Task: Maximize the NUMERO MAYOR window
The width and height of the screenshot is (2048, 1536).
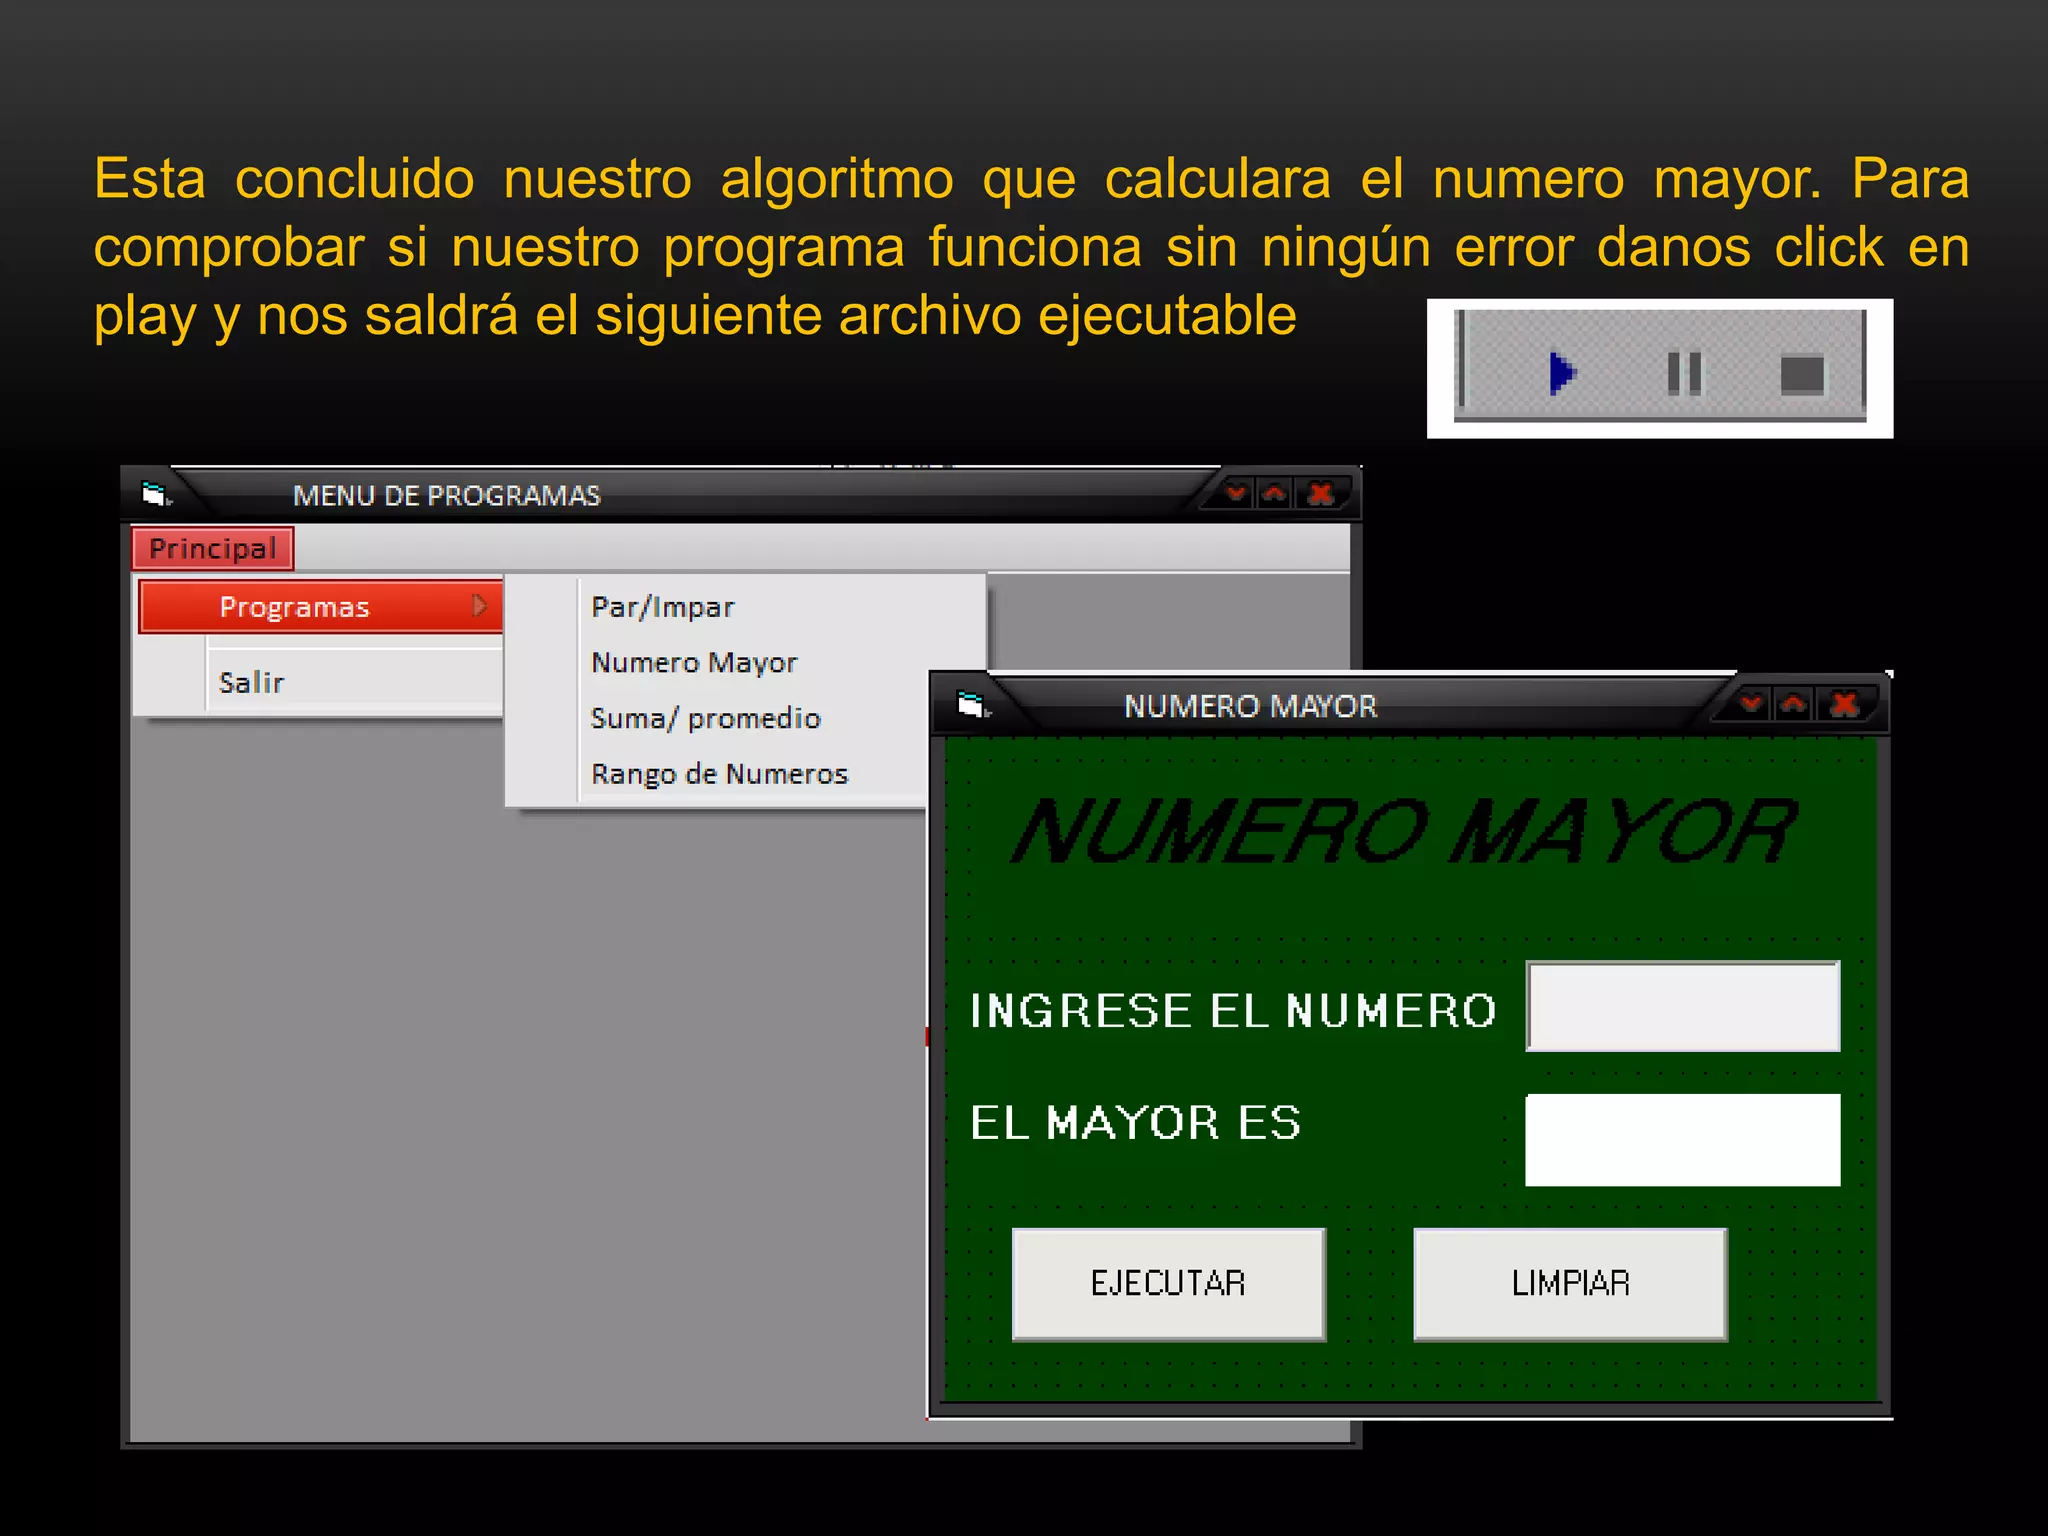Action: 1794,704
